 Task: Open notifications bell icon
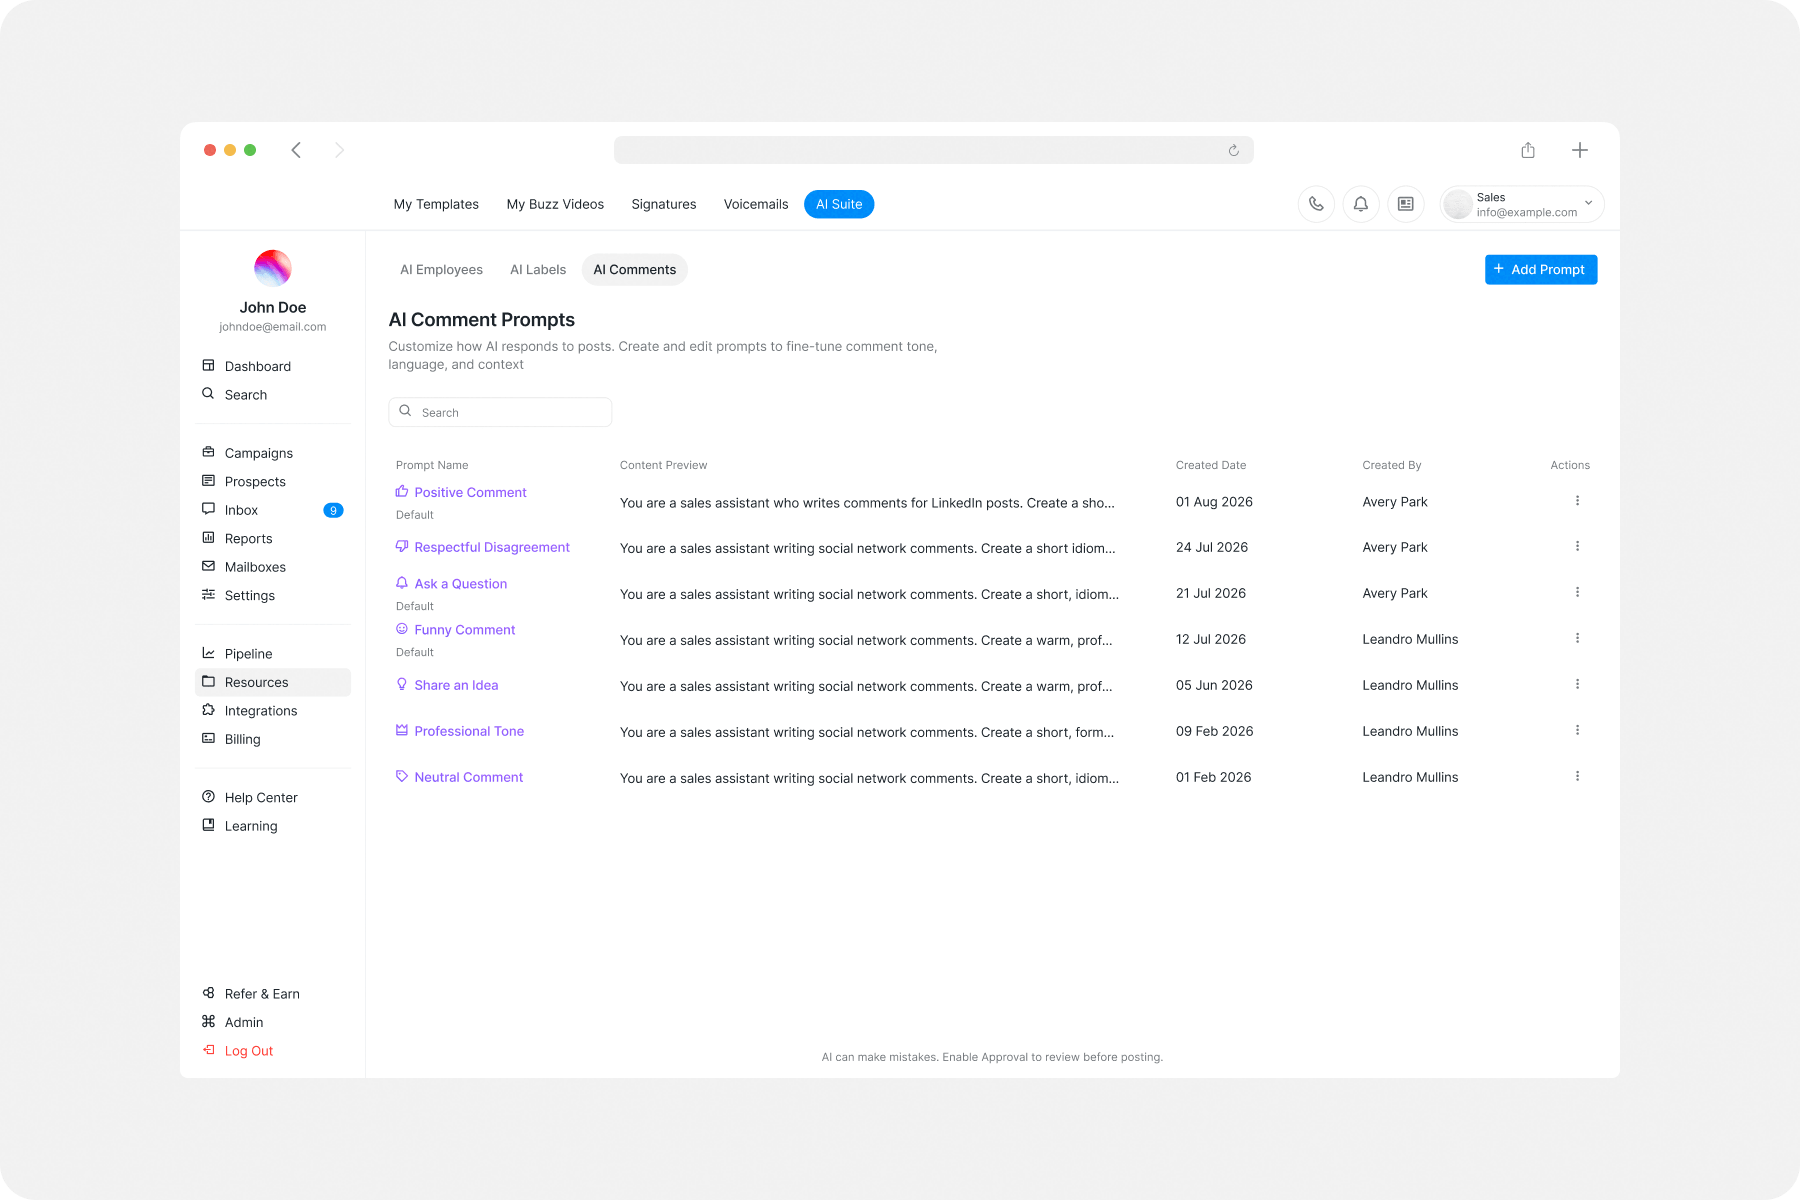(x=1361, y=204)
